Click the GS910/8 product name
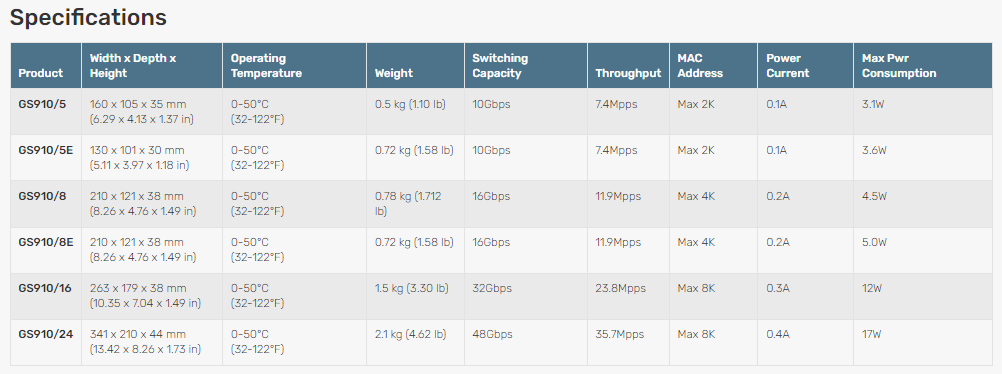The image size is (1002, 374). (42, 196)
